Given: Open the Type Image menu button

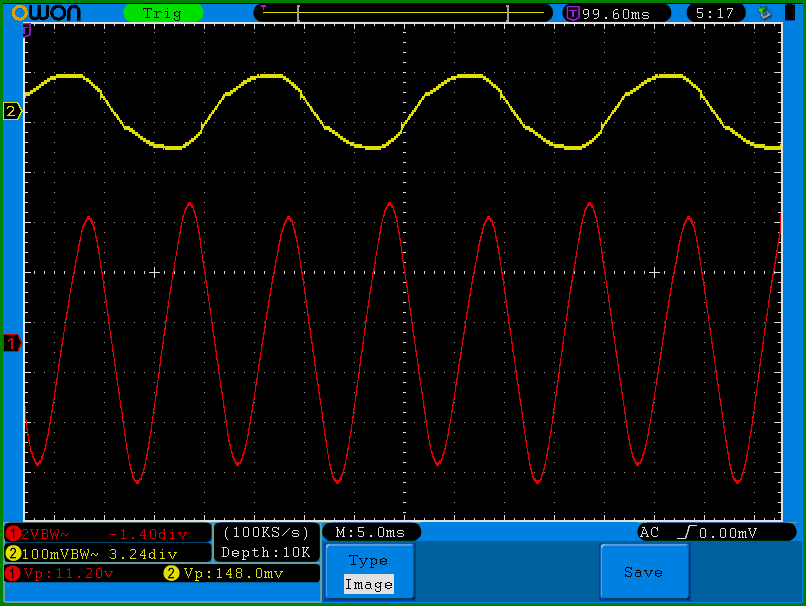Looking at the screenshot, I should click(370, 572).
